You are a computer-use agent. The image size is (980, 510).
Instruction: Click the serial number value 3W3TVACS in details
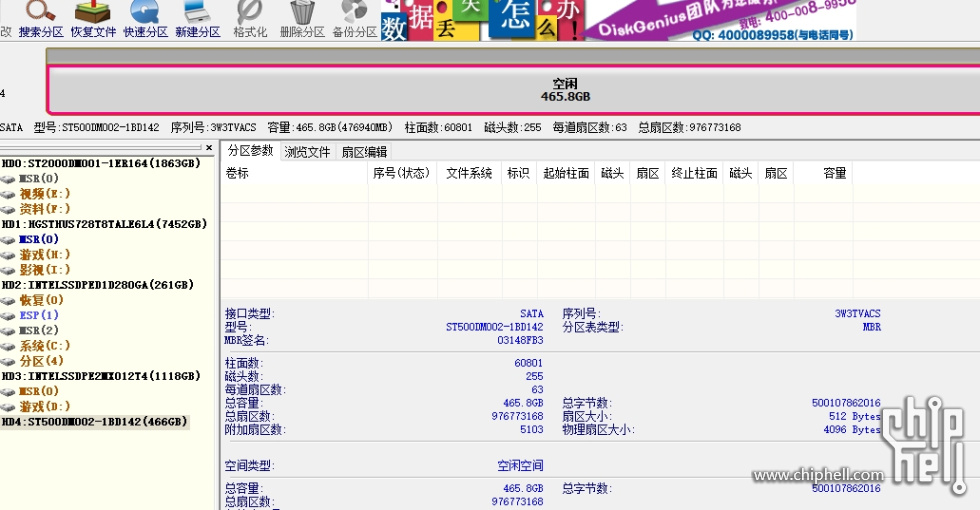[x=858, y=313]
